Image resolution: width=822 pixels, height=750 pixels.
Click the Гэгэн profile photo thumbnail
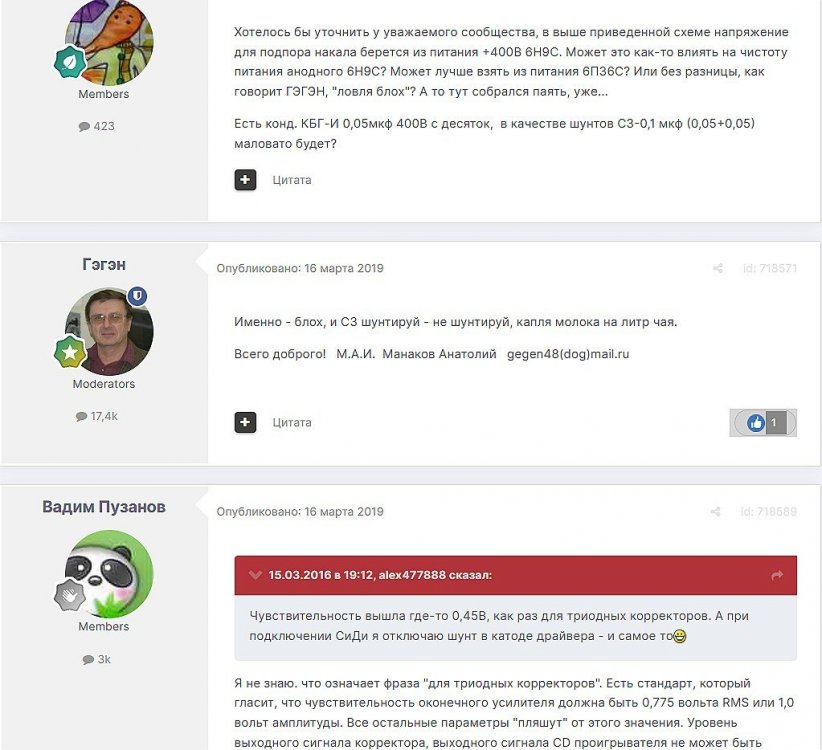point(109,331)
